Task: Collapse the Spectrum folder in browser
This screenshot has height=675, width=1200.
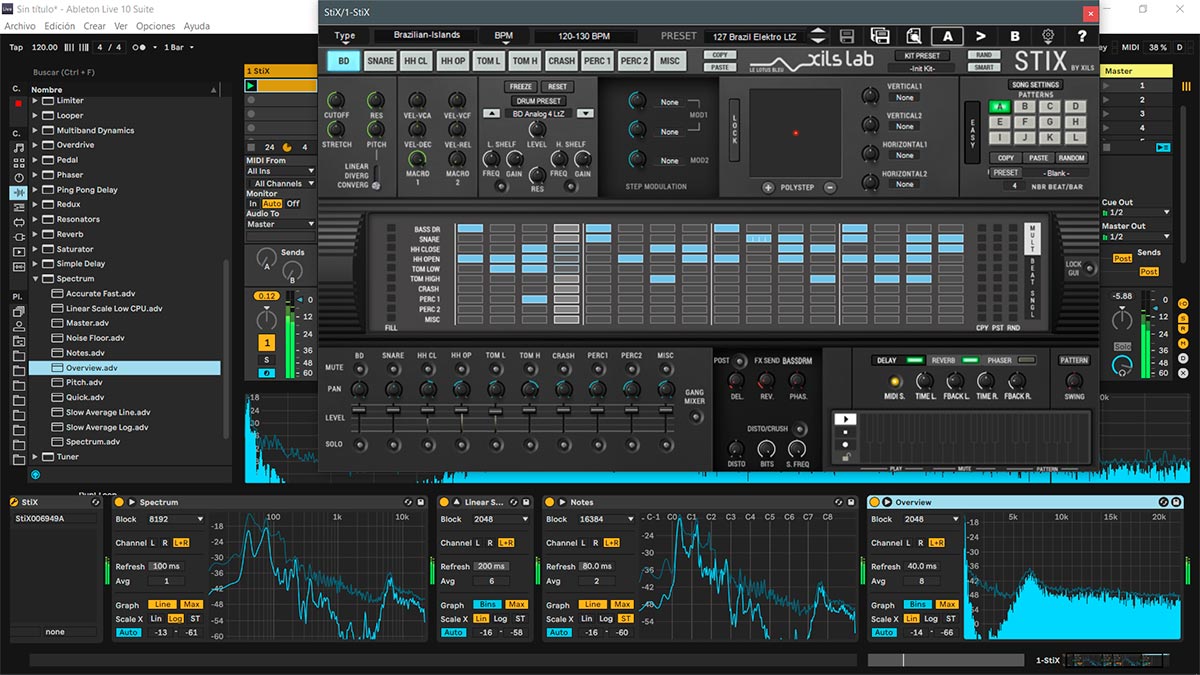Action: (36, 279)
